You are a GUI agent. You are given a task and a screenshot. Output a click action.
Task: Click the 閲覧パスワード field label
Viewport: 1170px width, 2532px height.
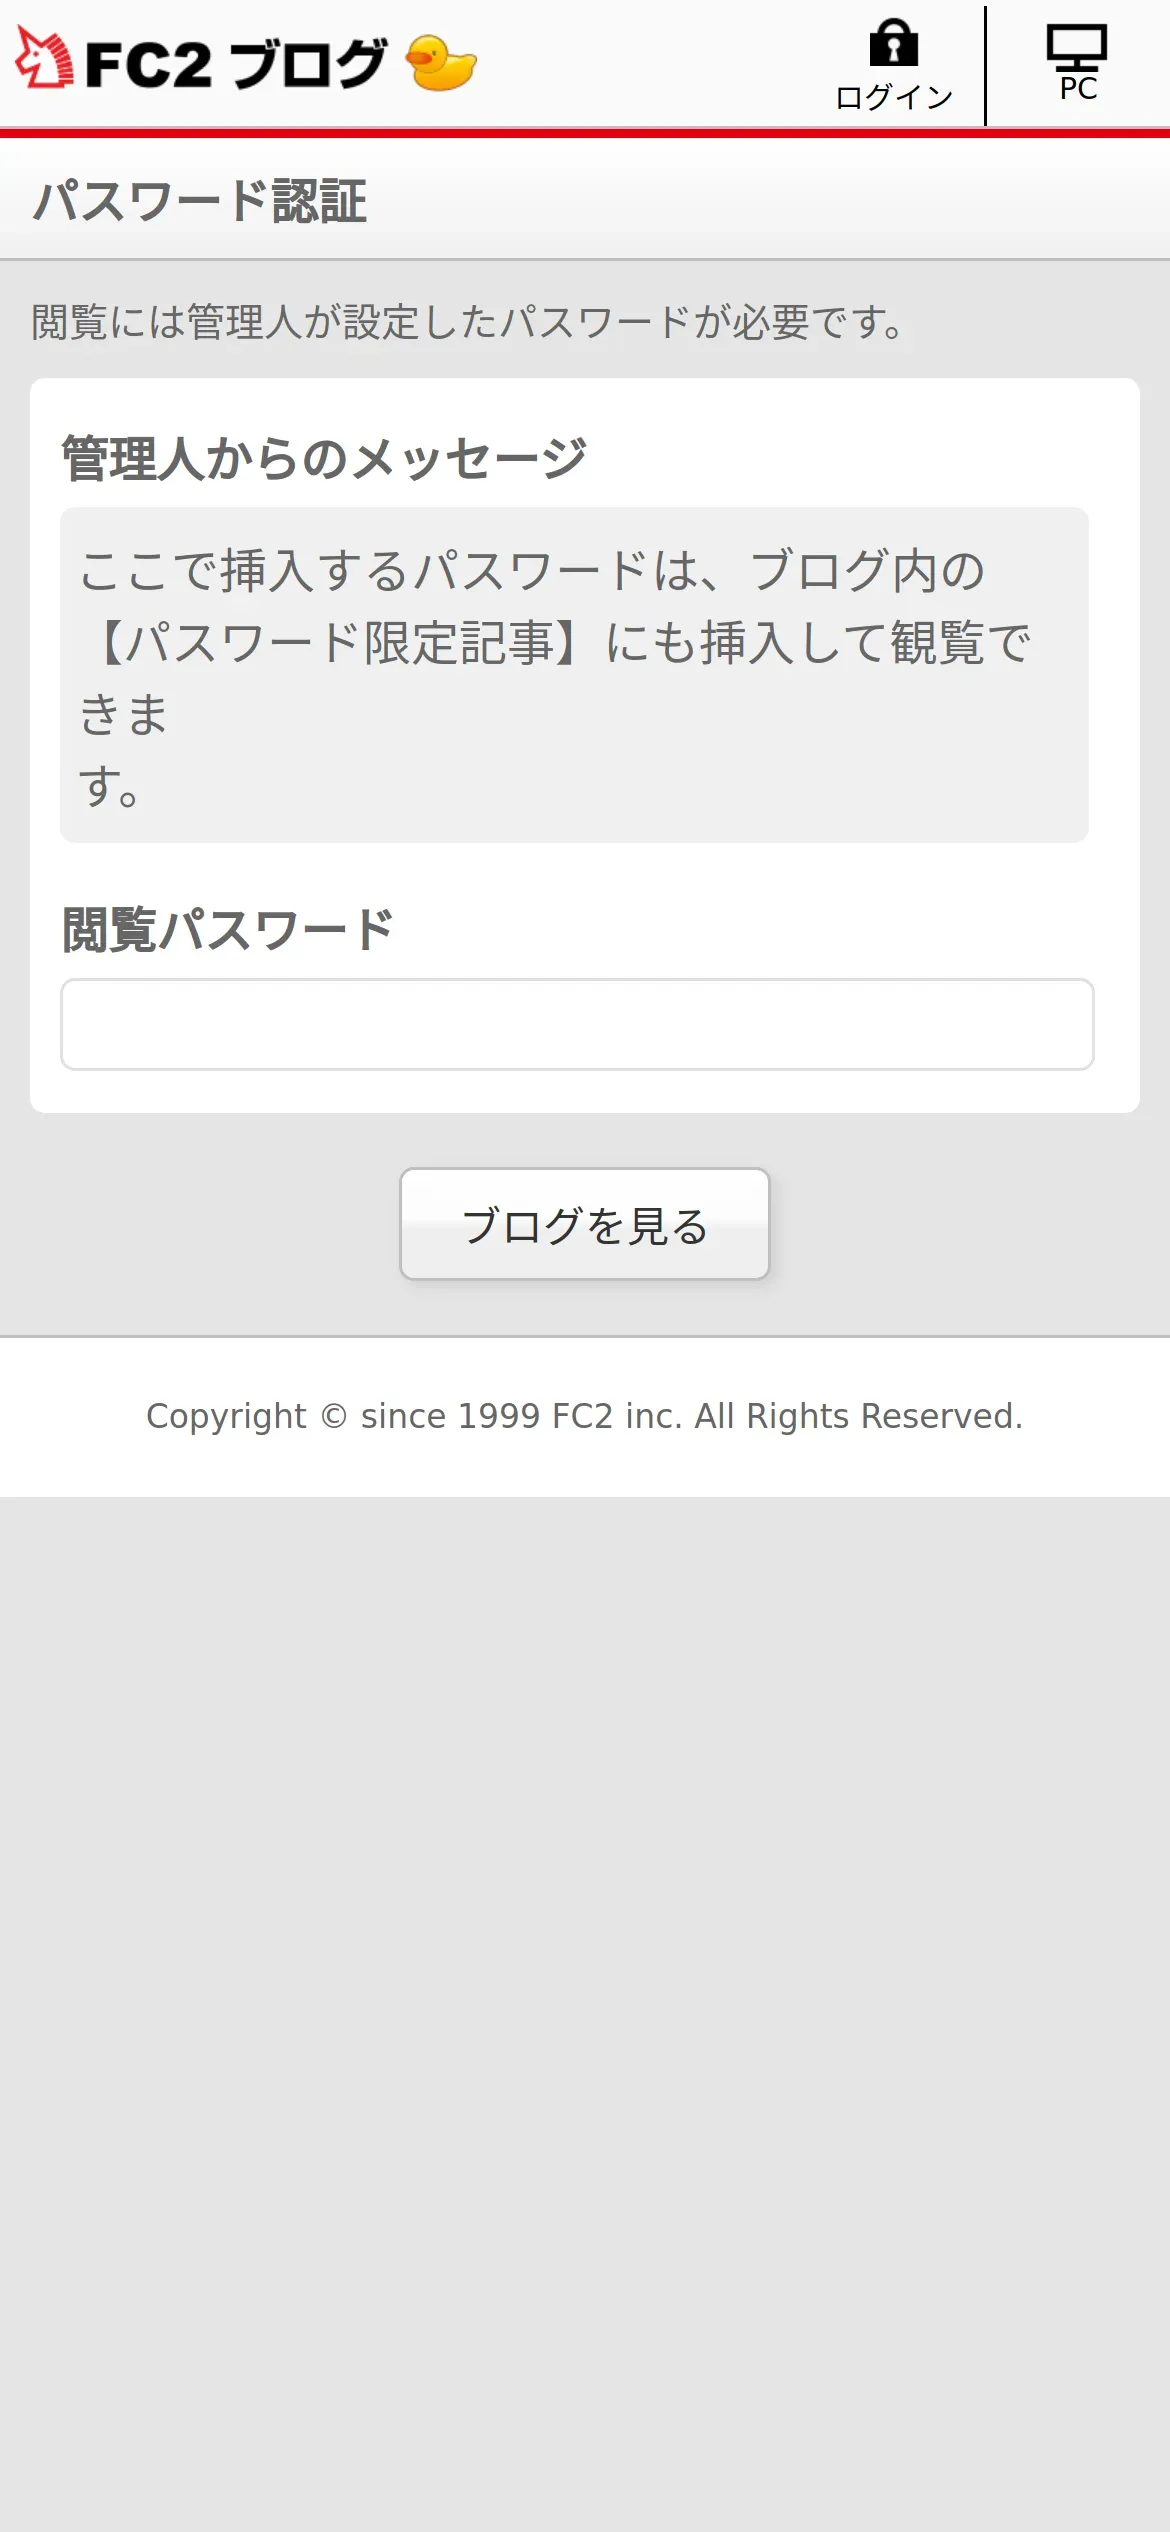tap(228, 930)
